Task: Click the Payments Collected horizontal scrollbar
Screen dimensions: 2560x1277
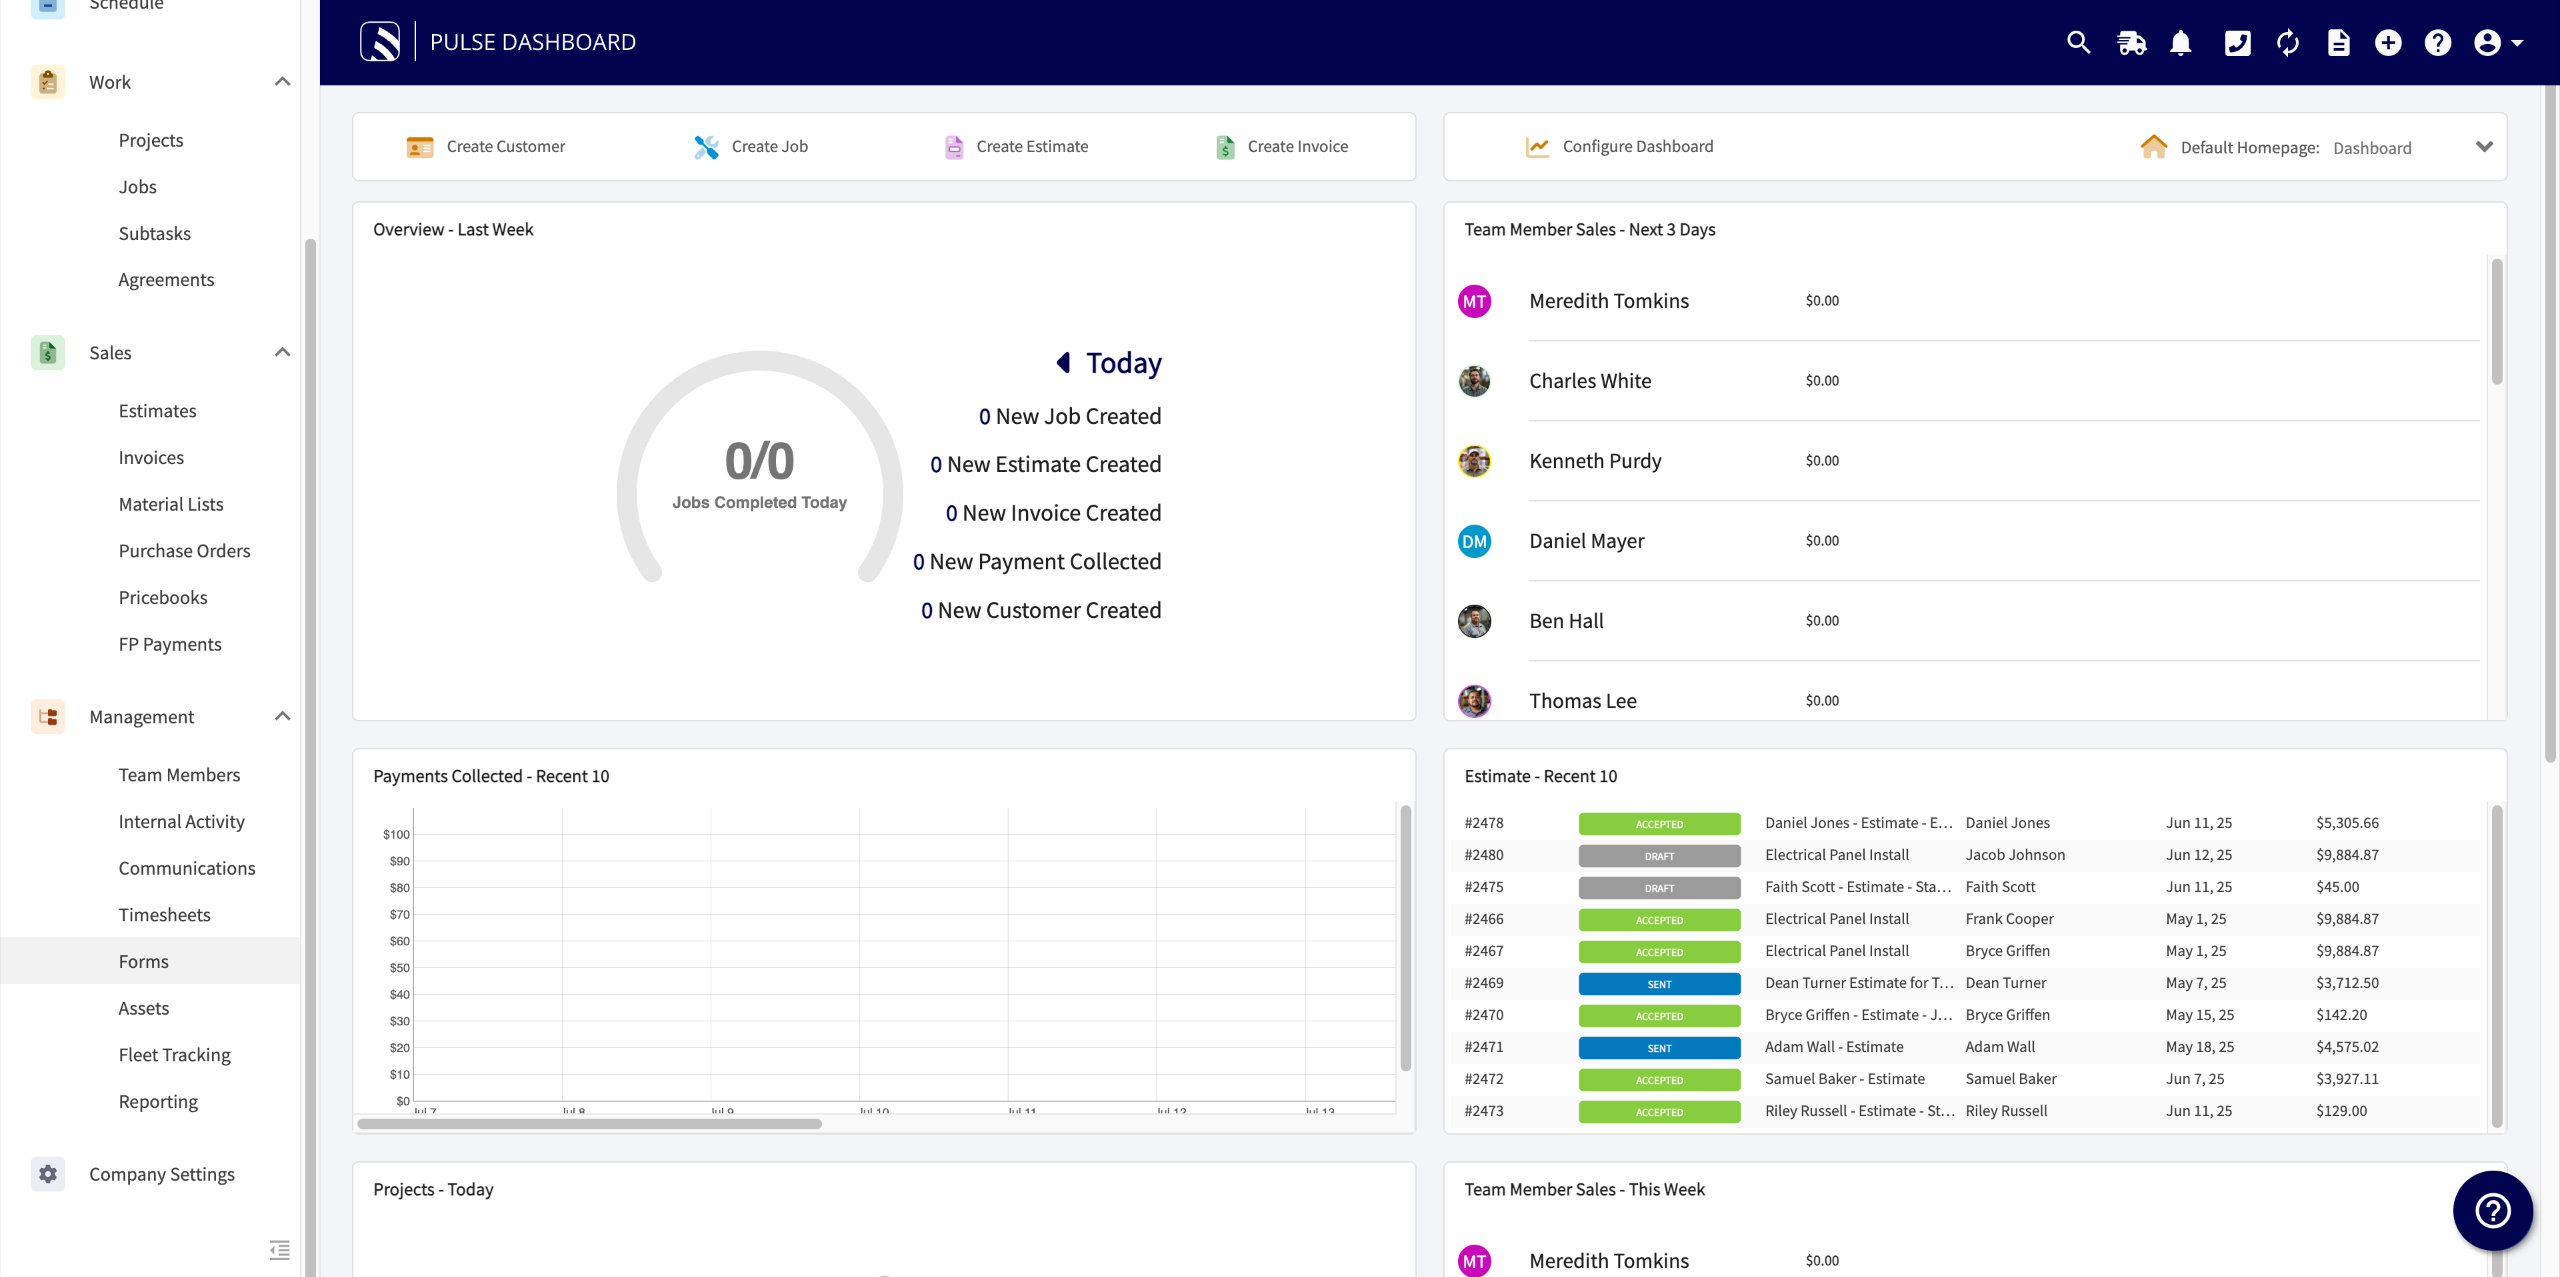Action: 589,1124
